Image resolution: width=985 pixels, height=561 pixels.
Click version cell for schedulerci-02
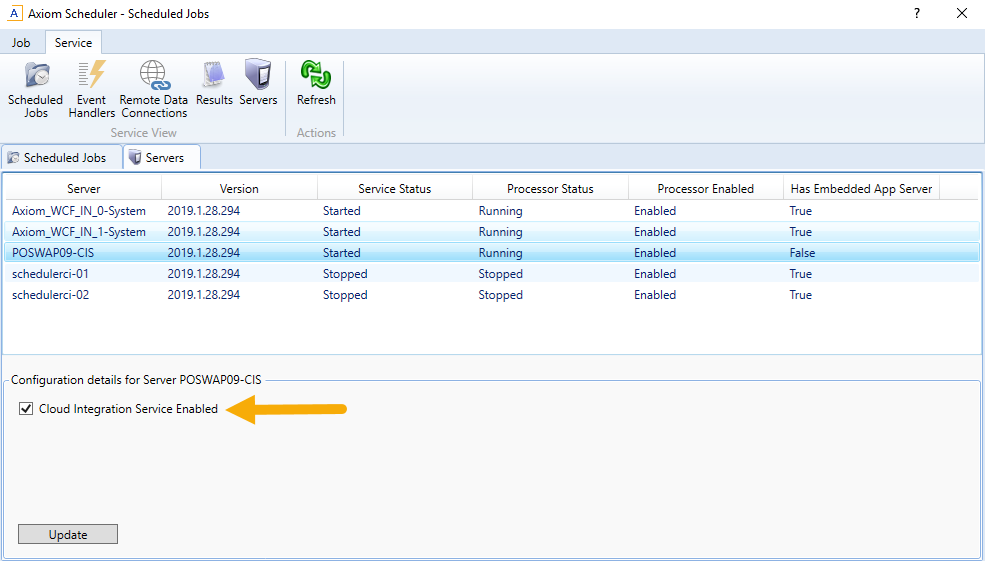click(x=204, y=295)
